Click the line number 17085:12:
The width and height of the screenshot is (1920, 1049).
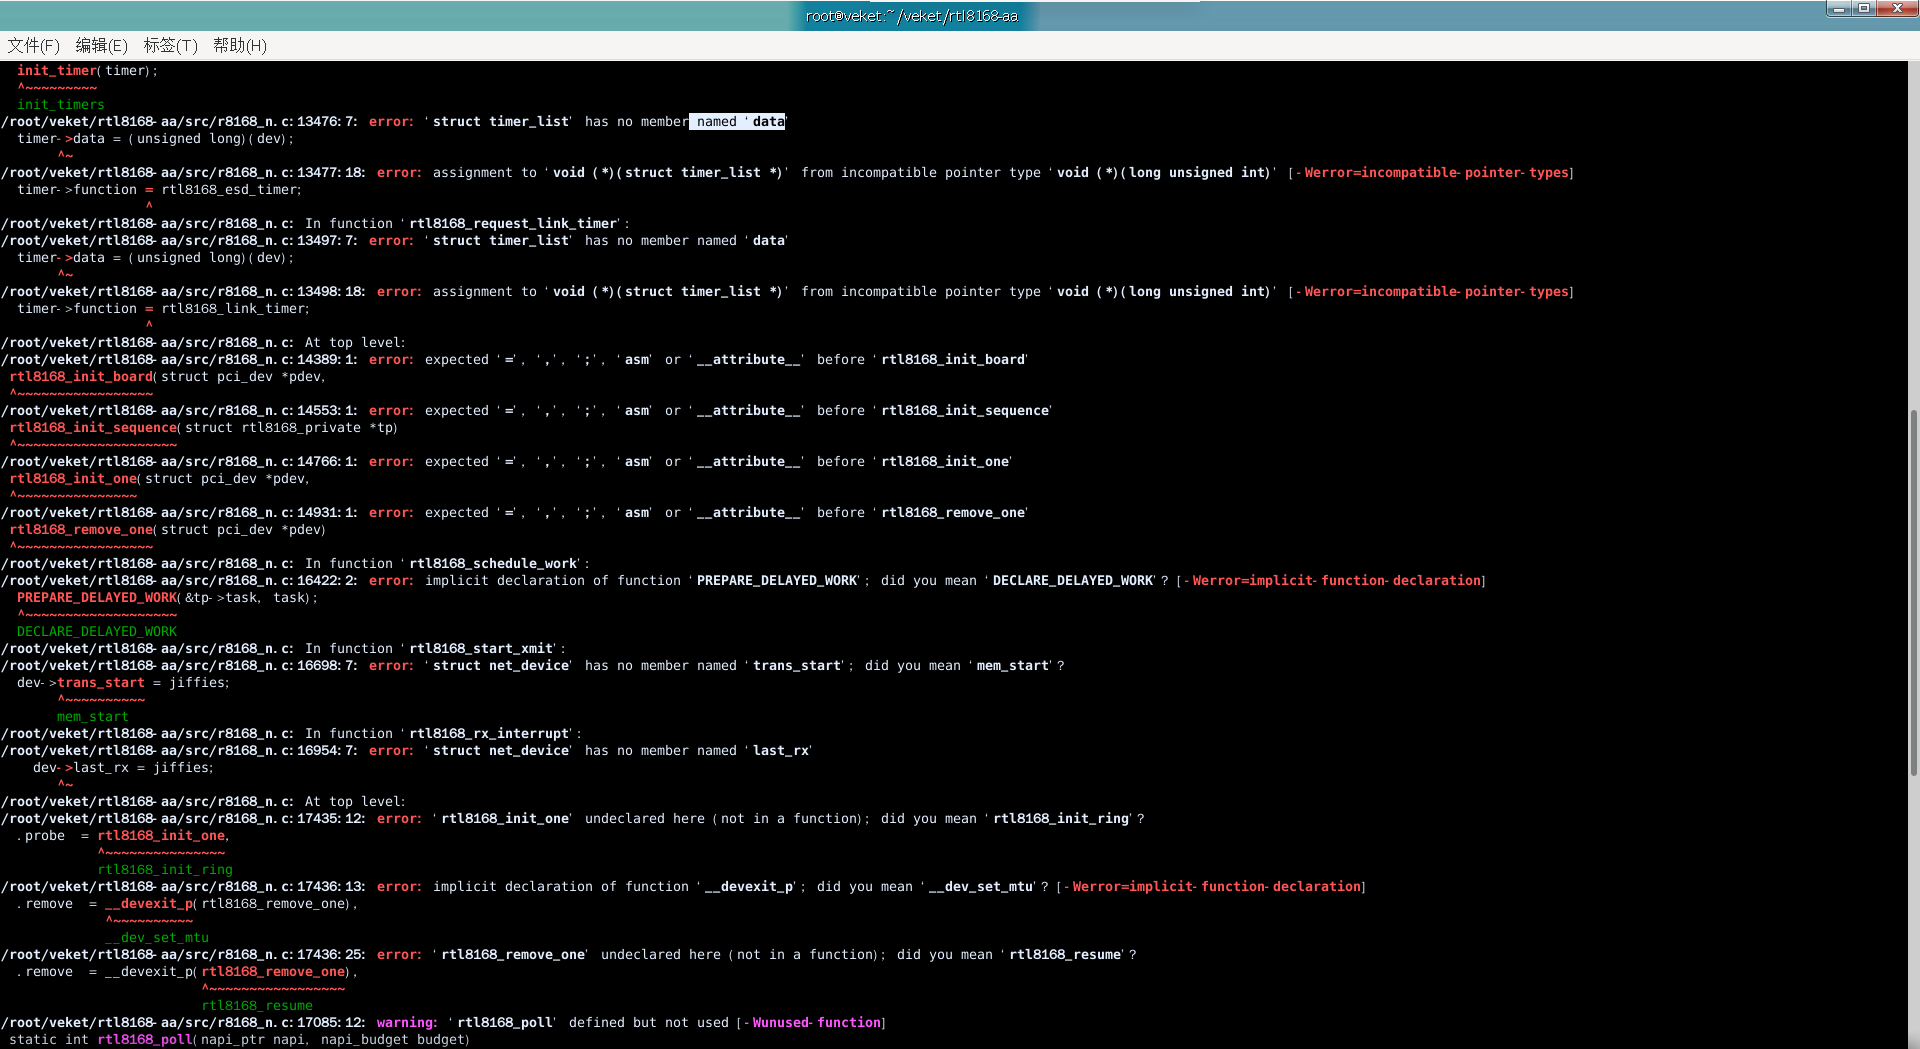click(331, 1023)
